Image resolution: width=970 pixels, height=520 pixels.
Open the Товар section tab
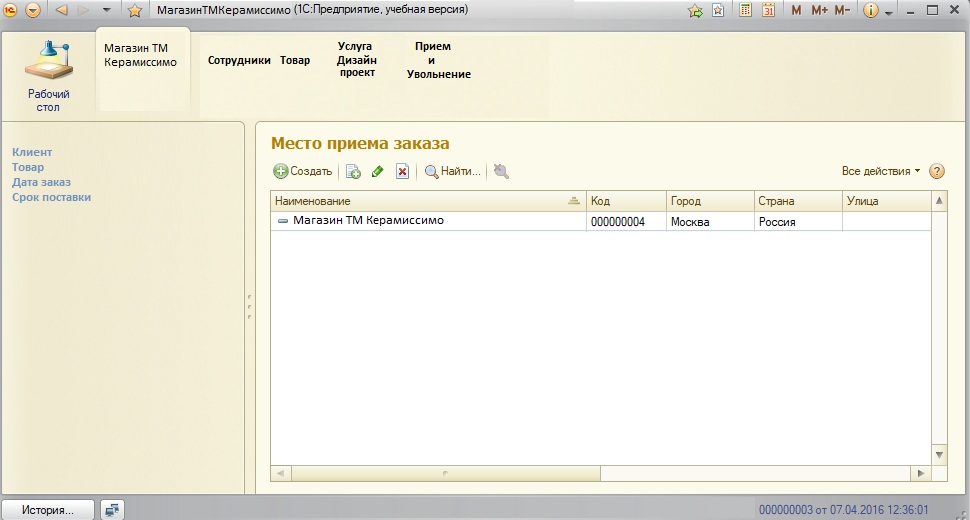(x=295, y=61)
